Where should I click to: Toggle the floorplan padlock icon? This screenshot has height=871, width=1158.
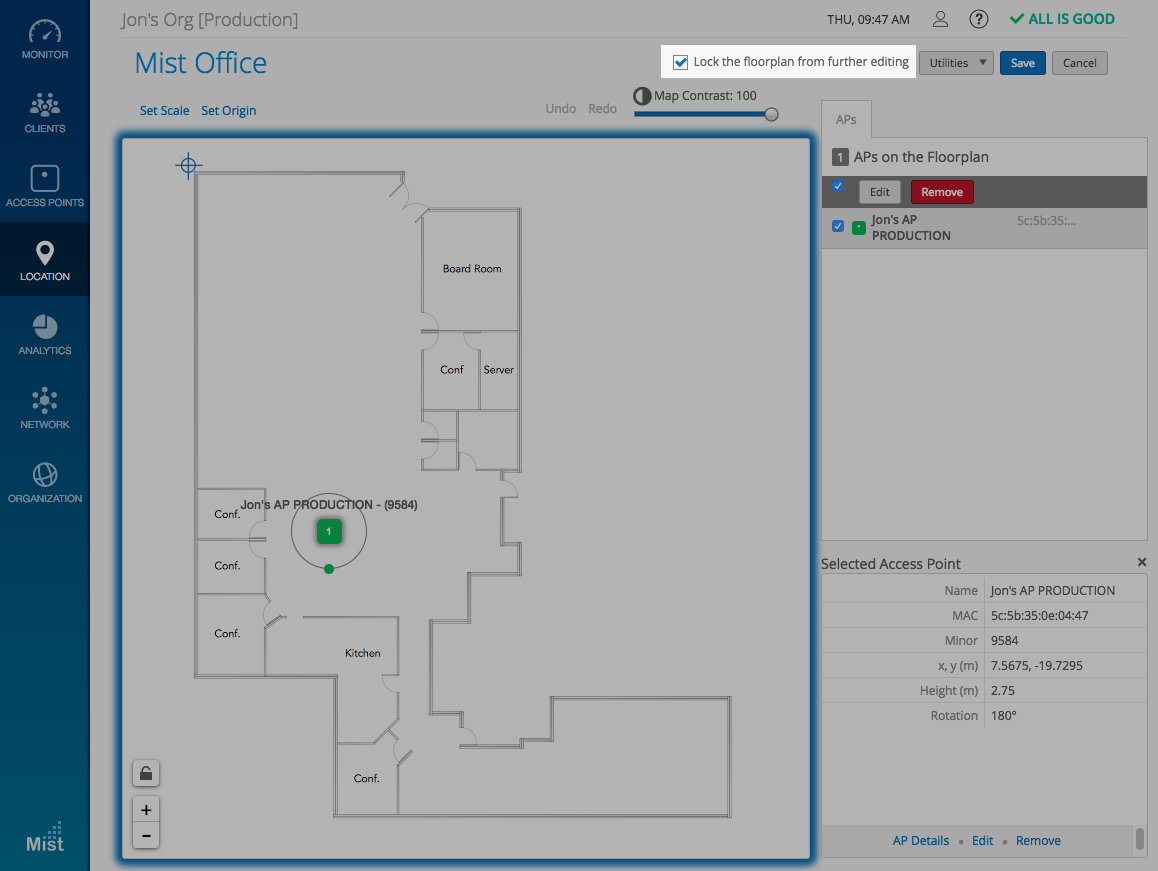tap(146, 773)
